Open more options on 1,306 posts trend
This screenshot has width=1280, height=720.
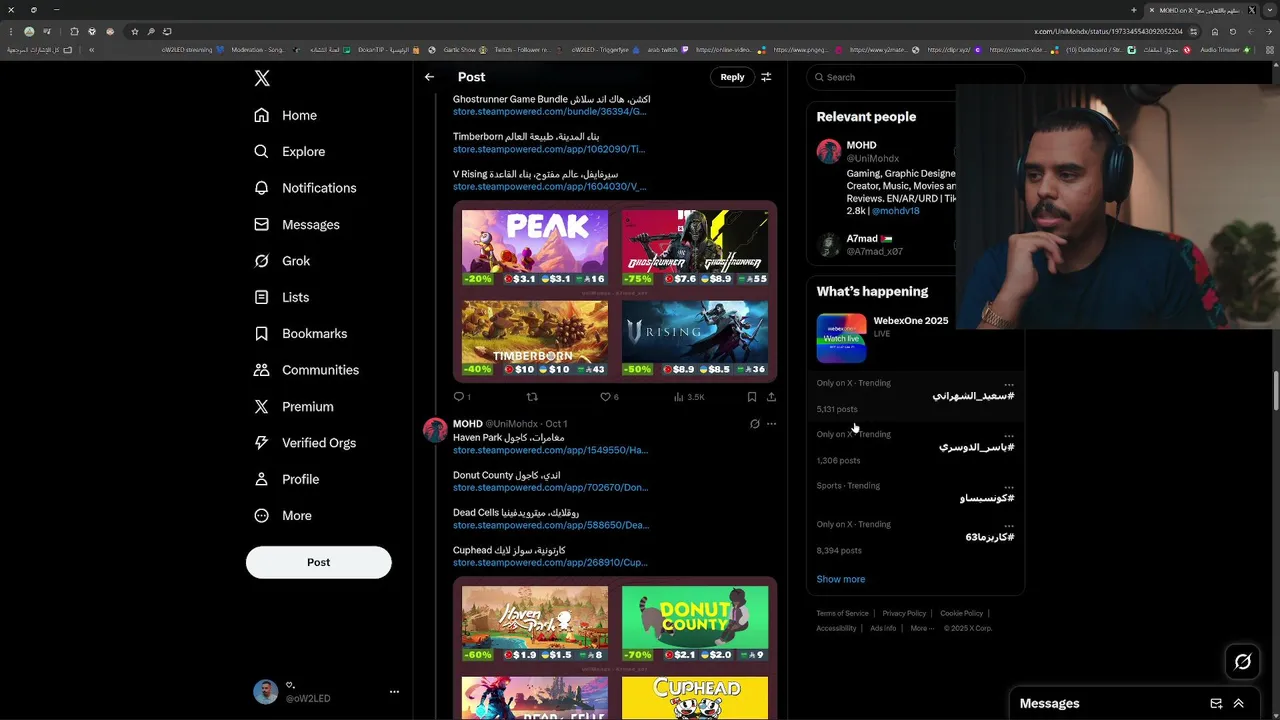(1009, 436)
